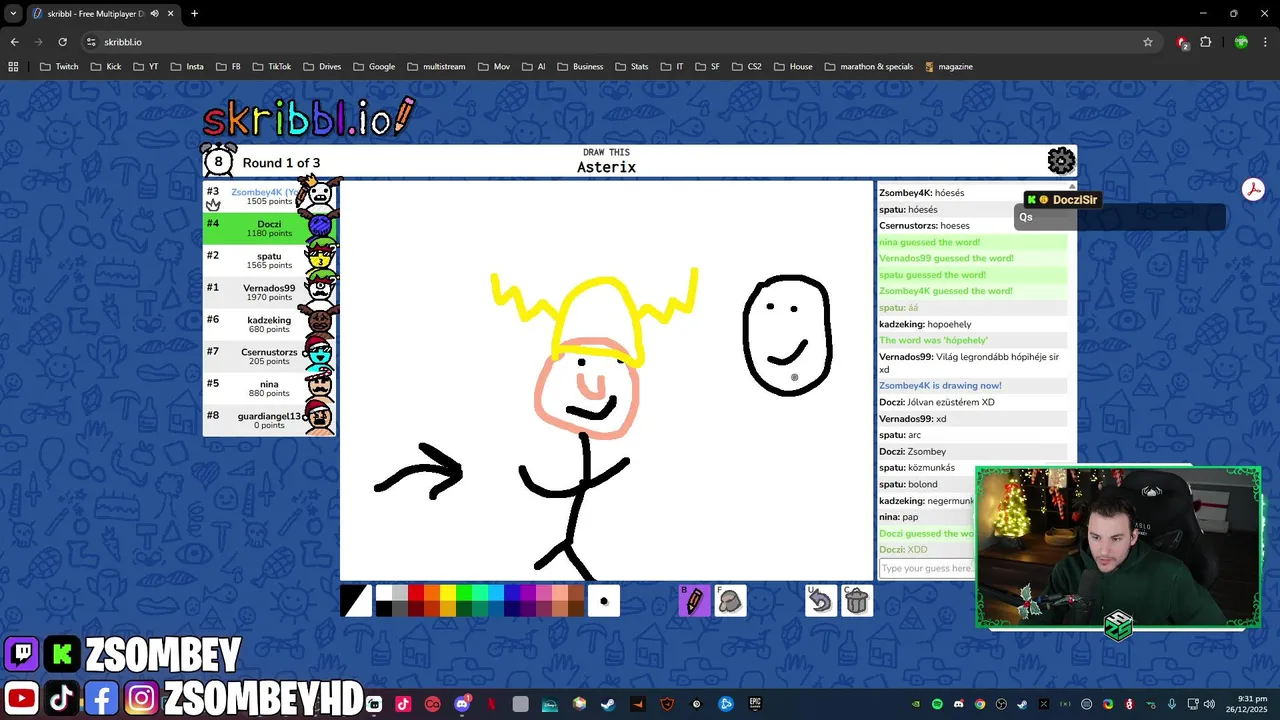Open Epic Games launcher in taskbar
1280x720 pixels.
756,704
